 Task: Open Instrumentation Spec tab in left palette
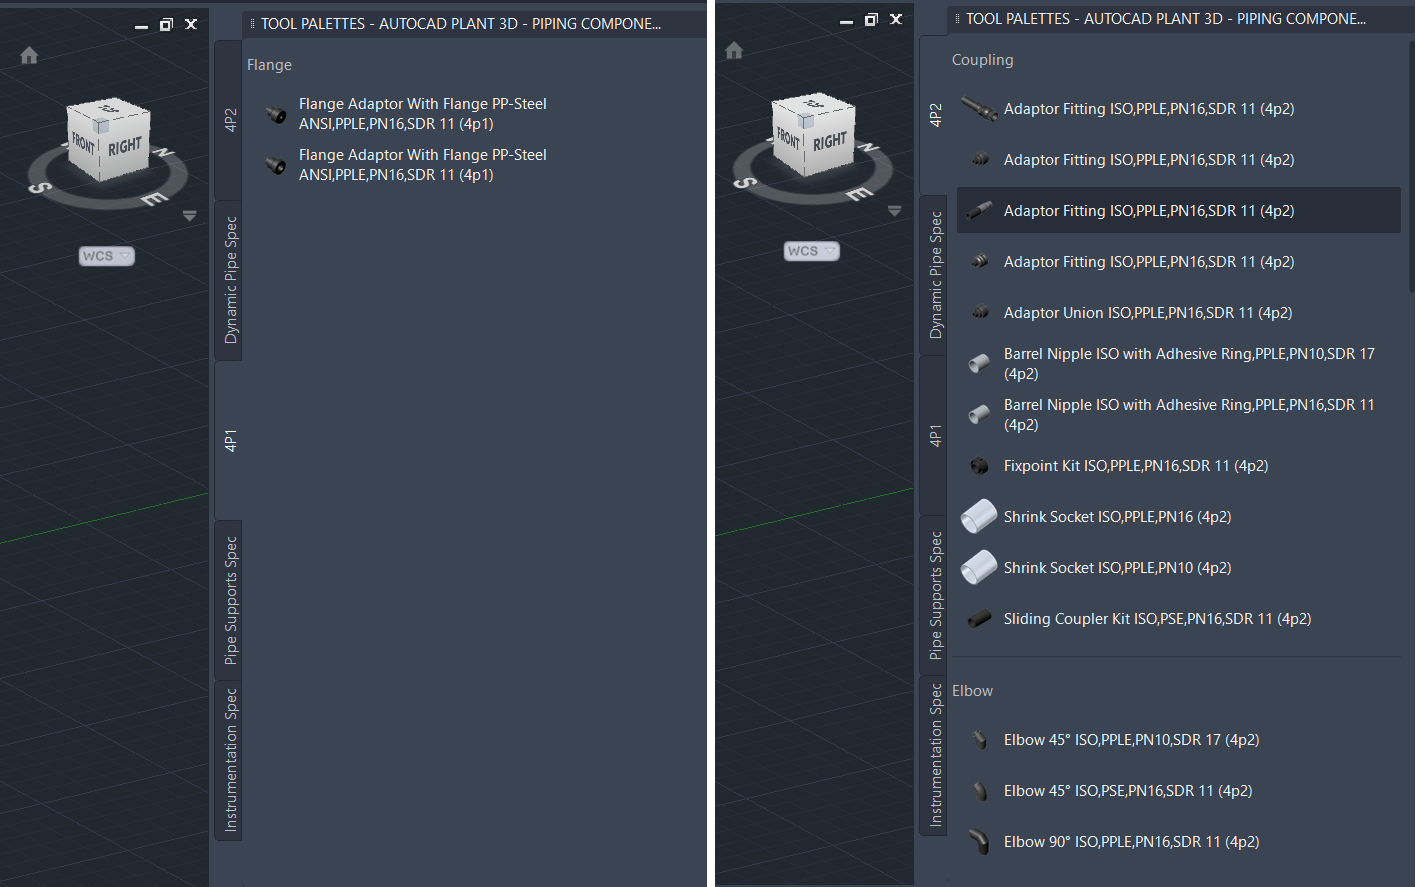229,760
